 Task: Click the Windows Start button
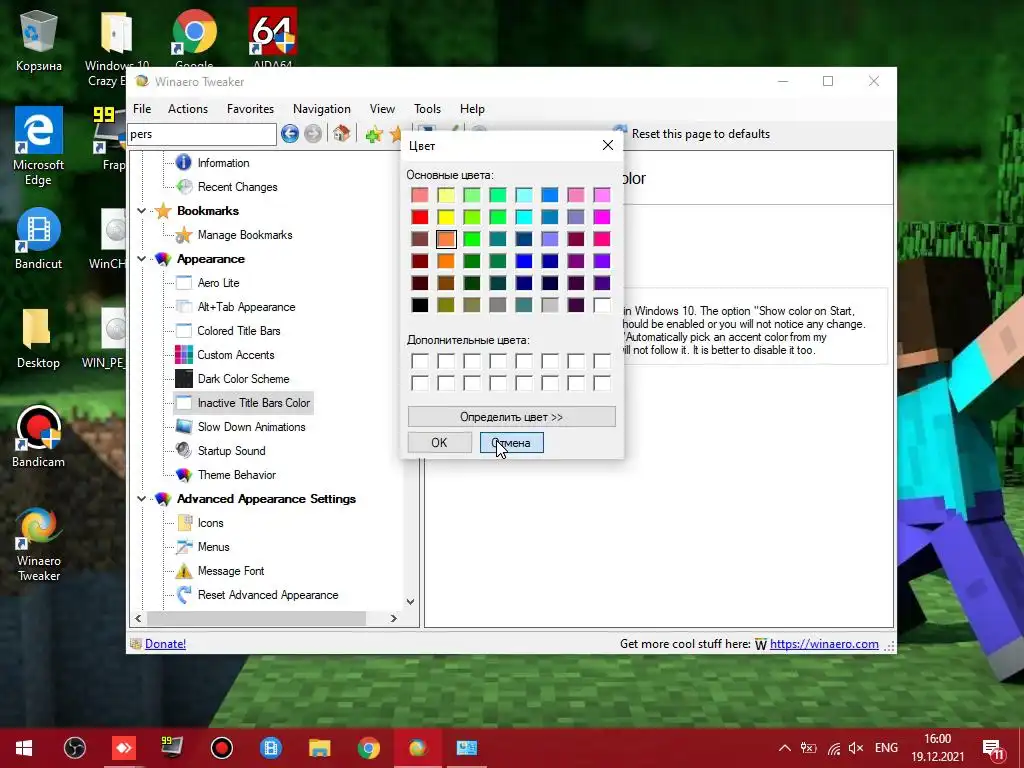tap(24, 748)
